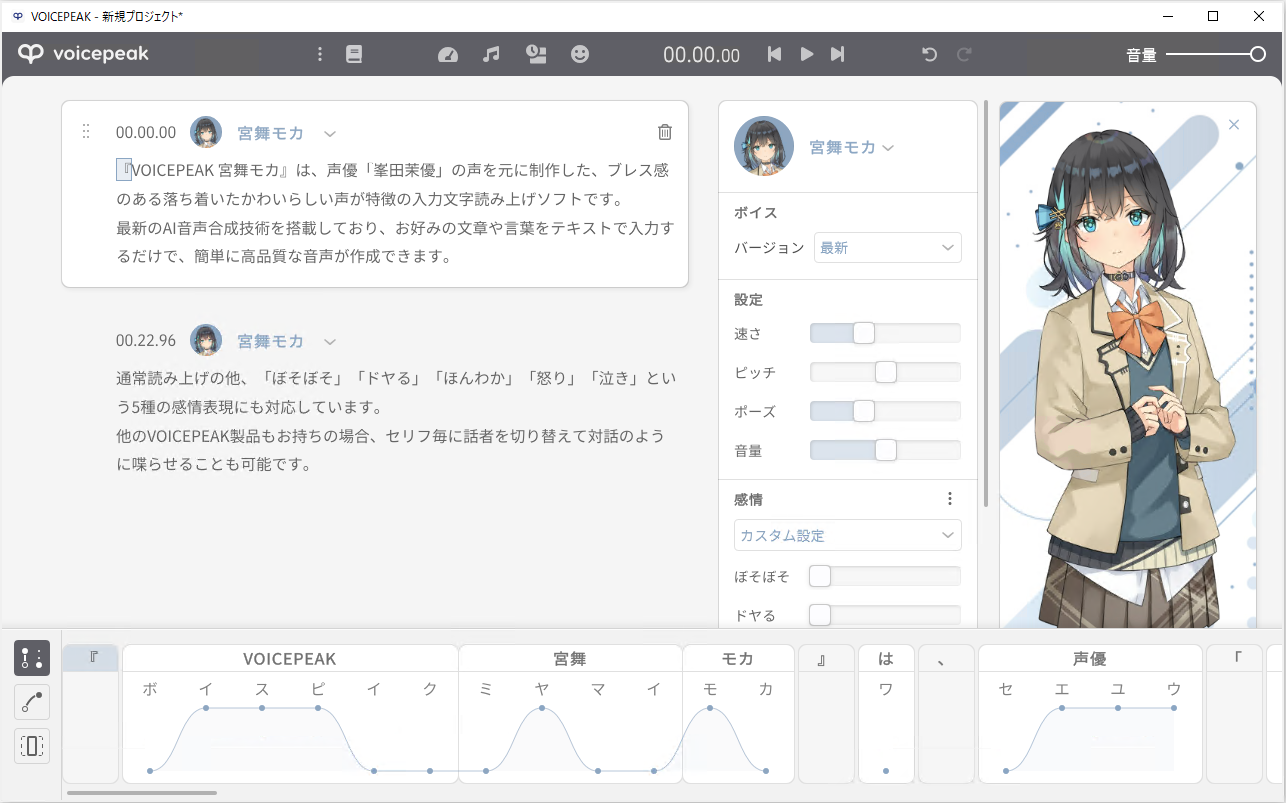Select the pitch curve editing mode icon
The image size is (1286, 803).
[x=31, y=702]
